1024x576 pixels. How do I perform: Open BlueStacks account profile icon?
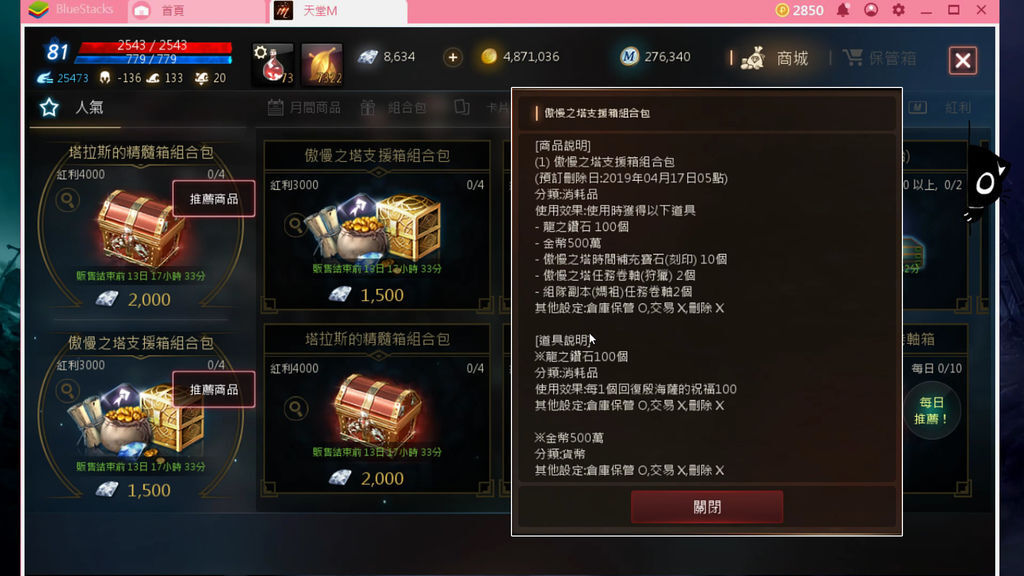(x=871, y=10)
